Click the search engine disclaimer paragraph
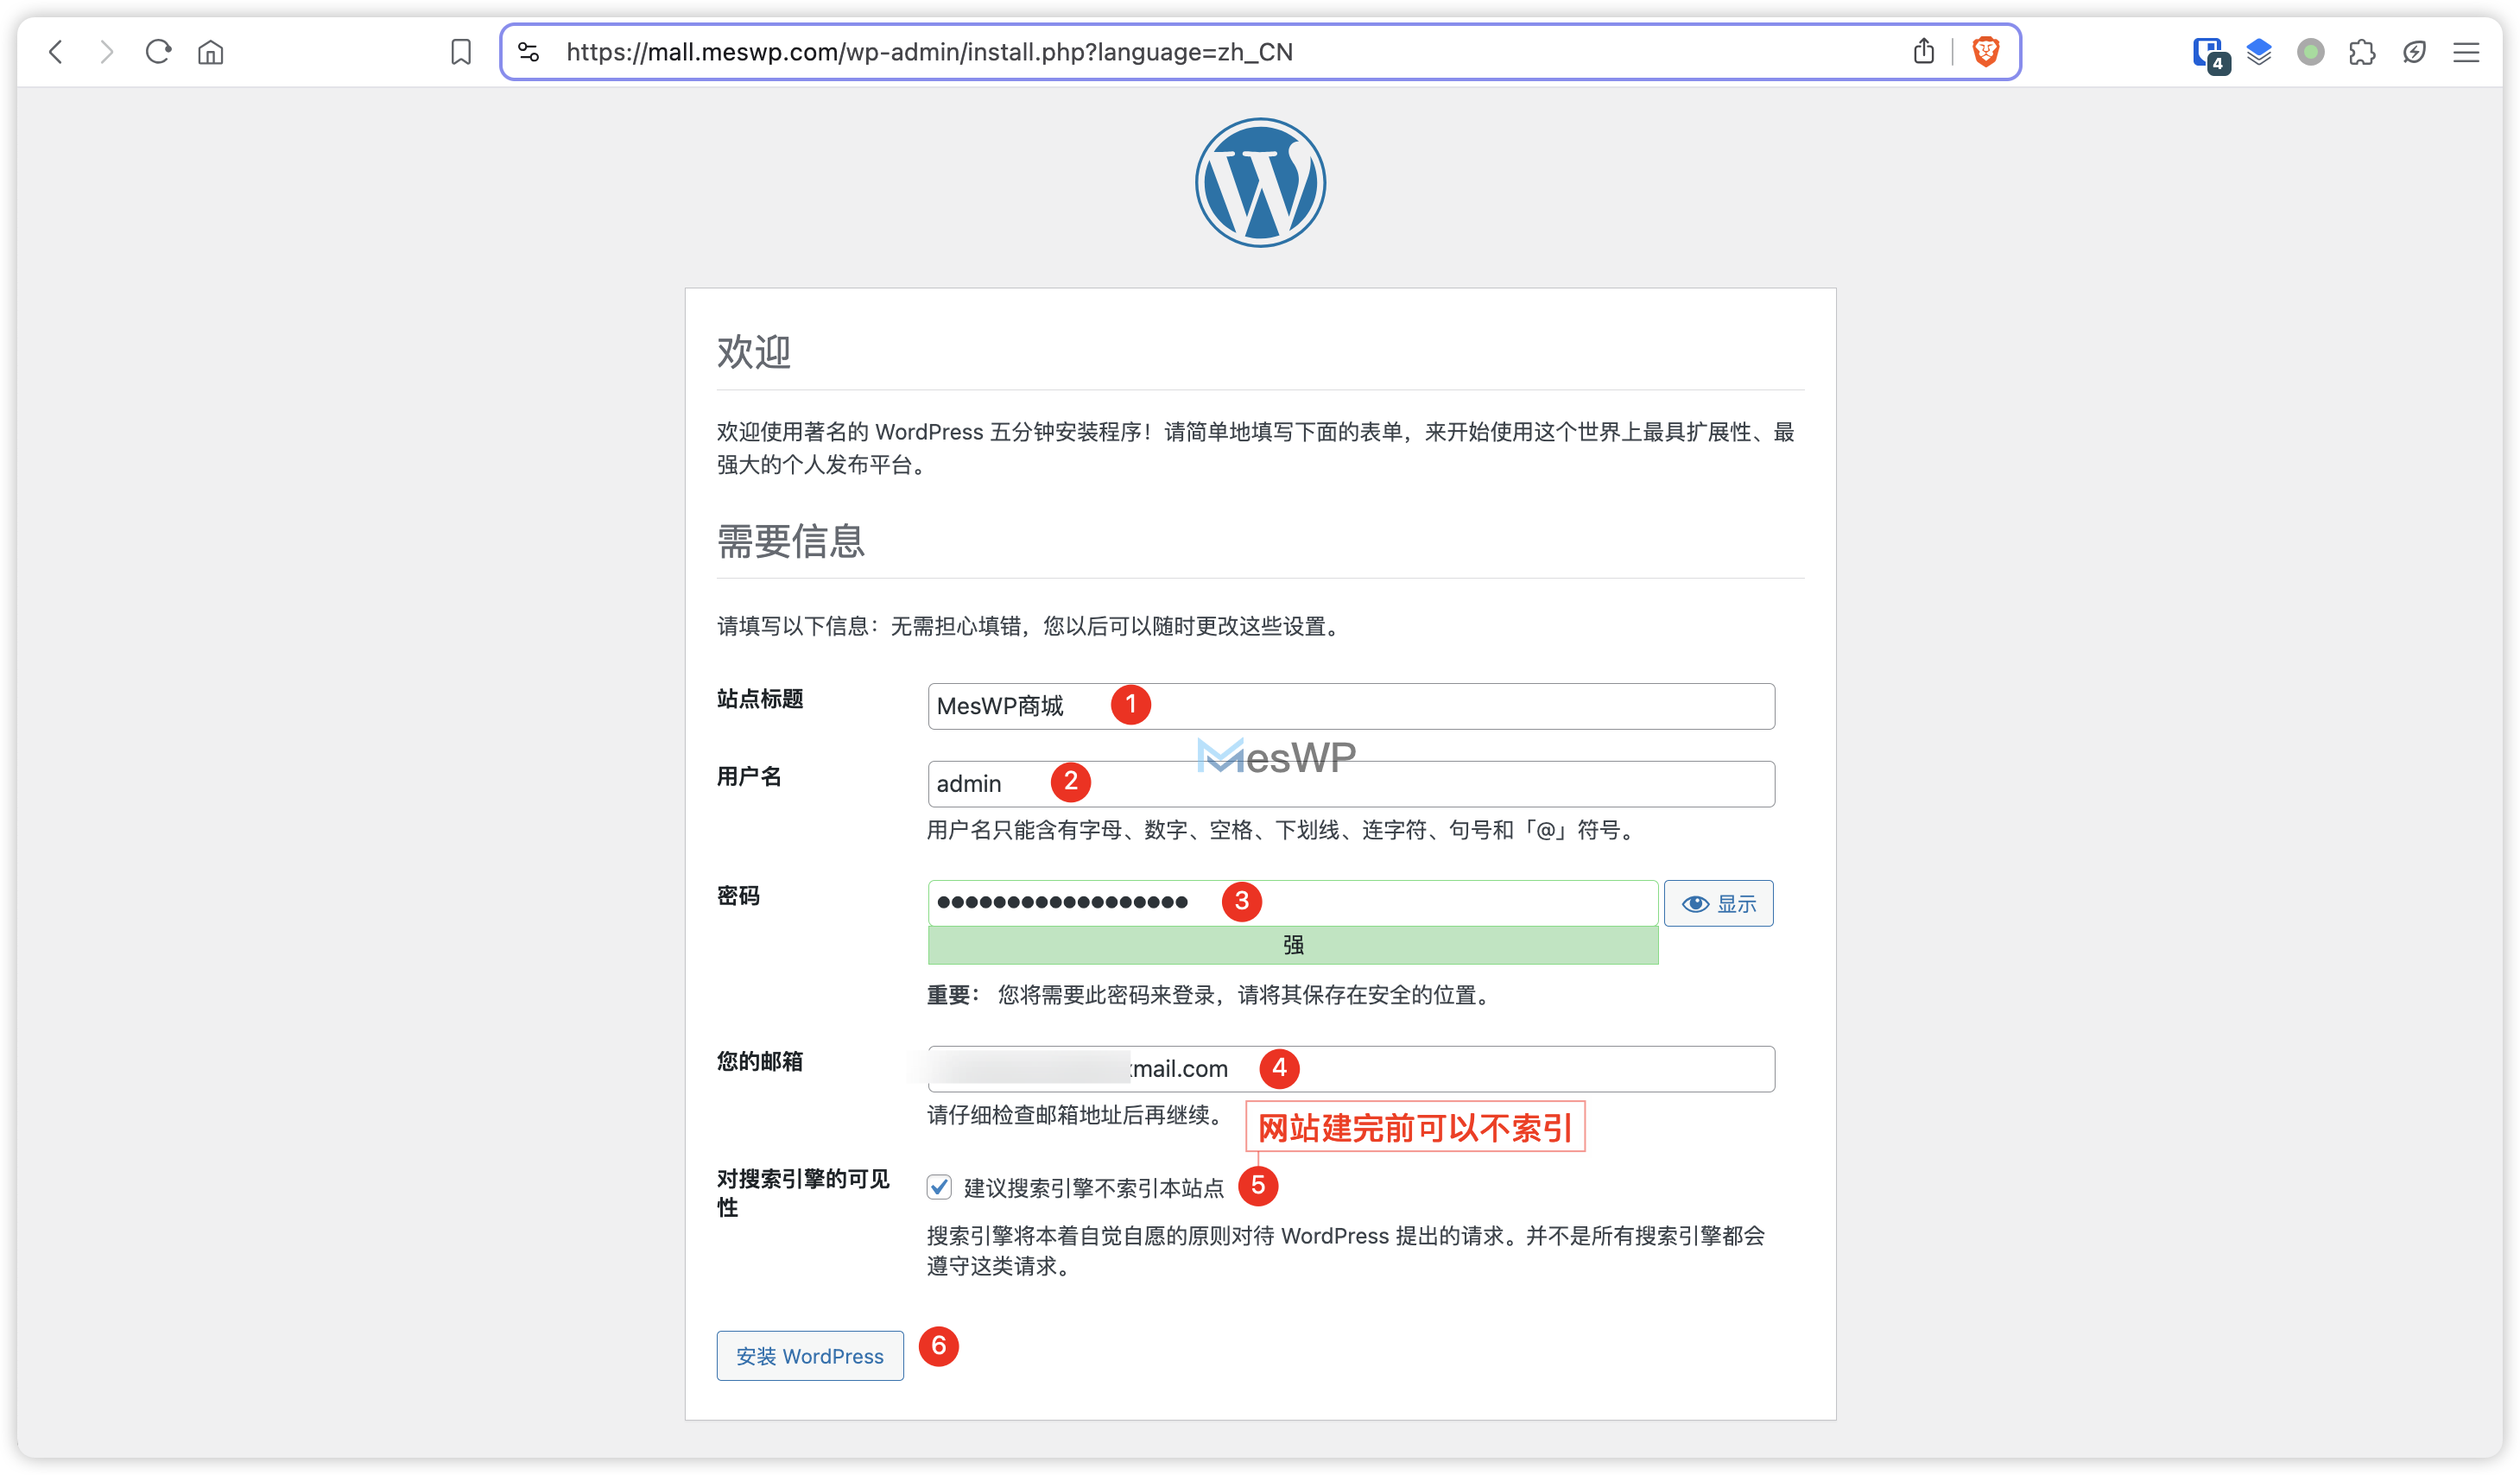2520x1475 pixels. click(x=1346, y=1251)
